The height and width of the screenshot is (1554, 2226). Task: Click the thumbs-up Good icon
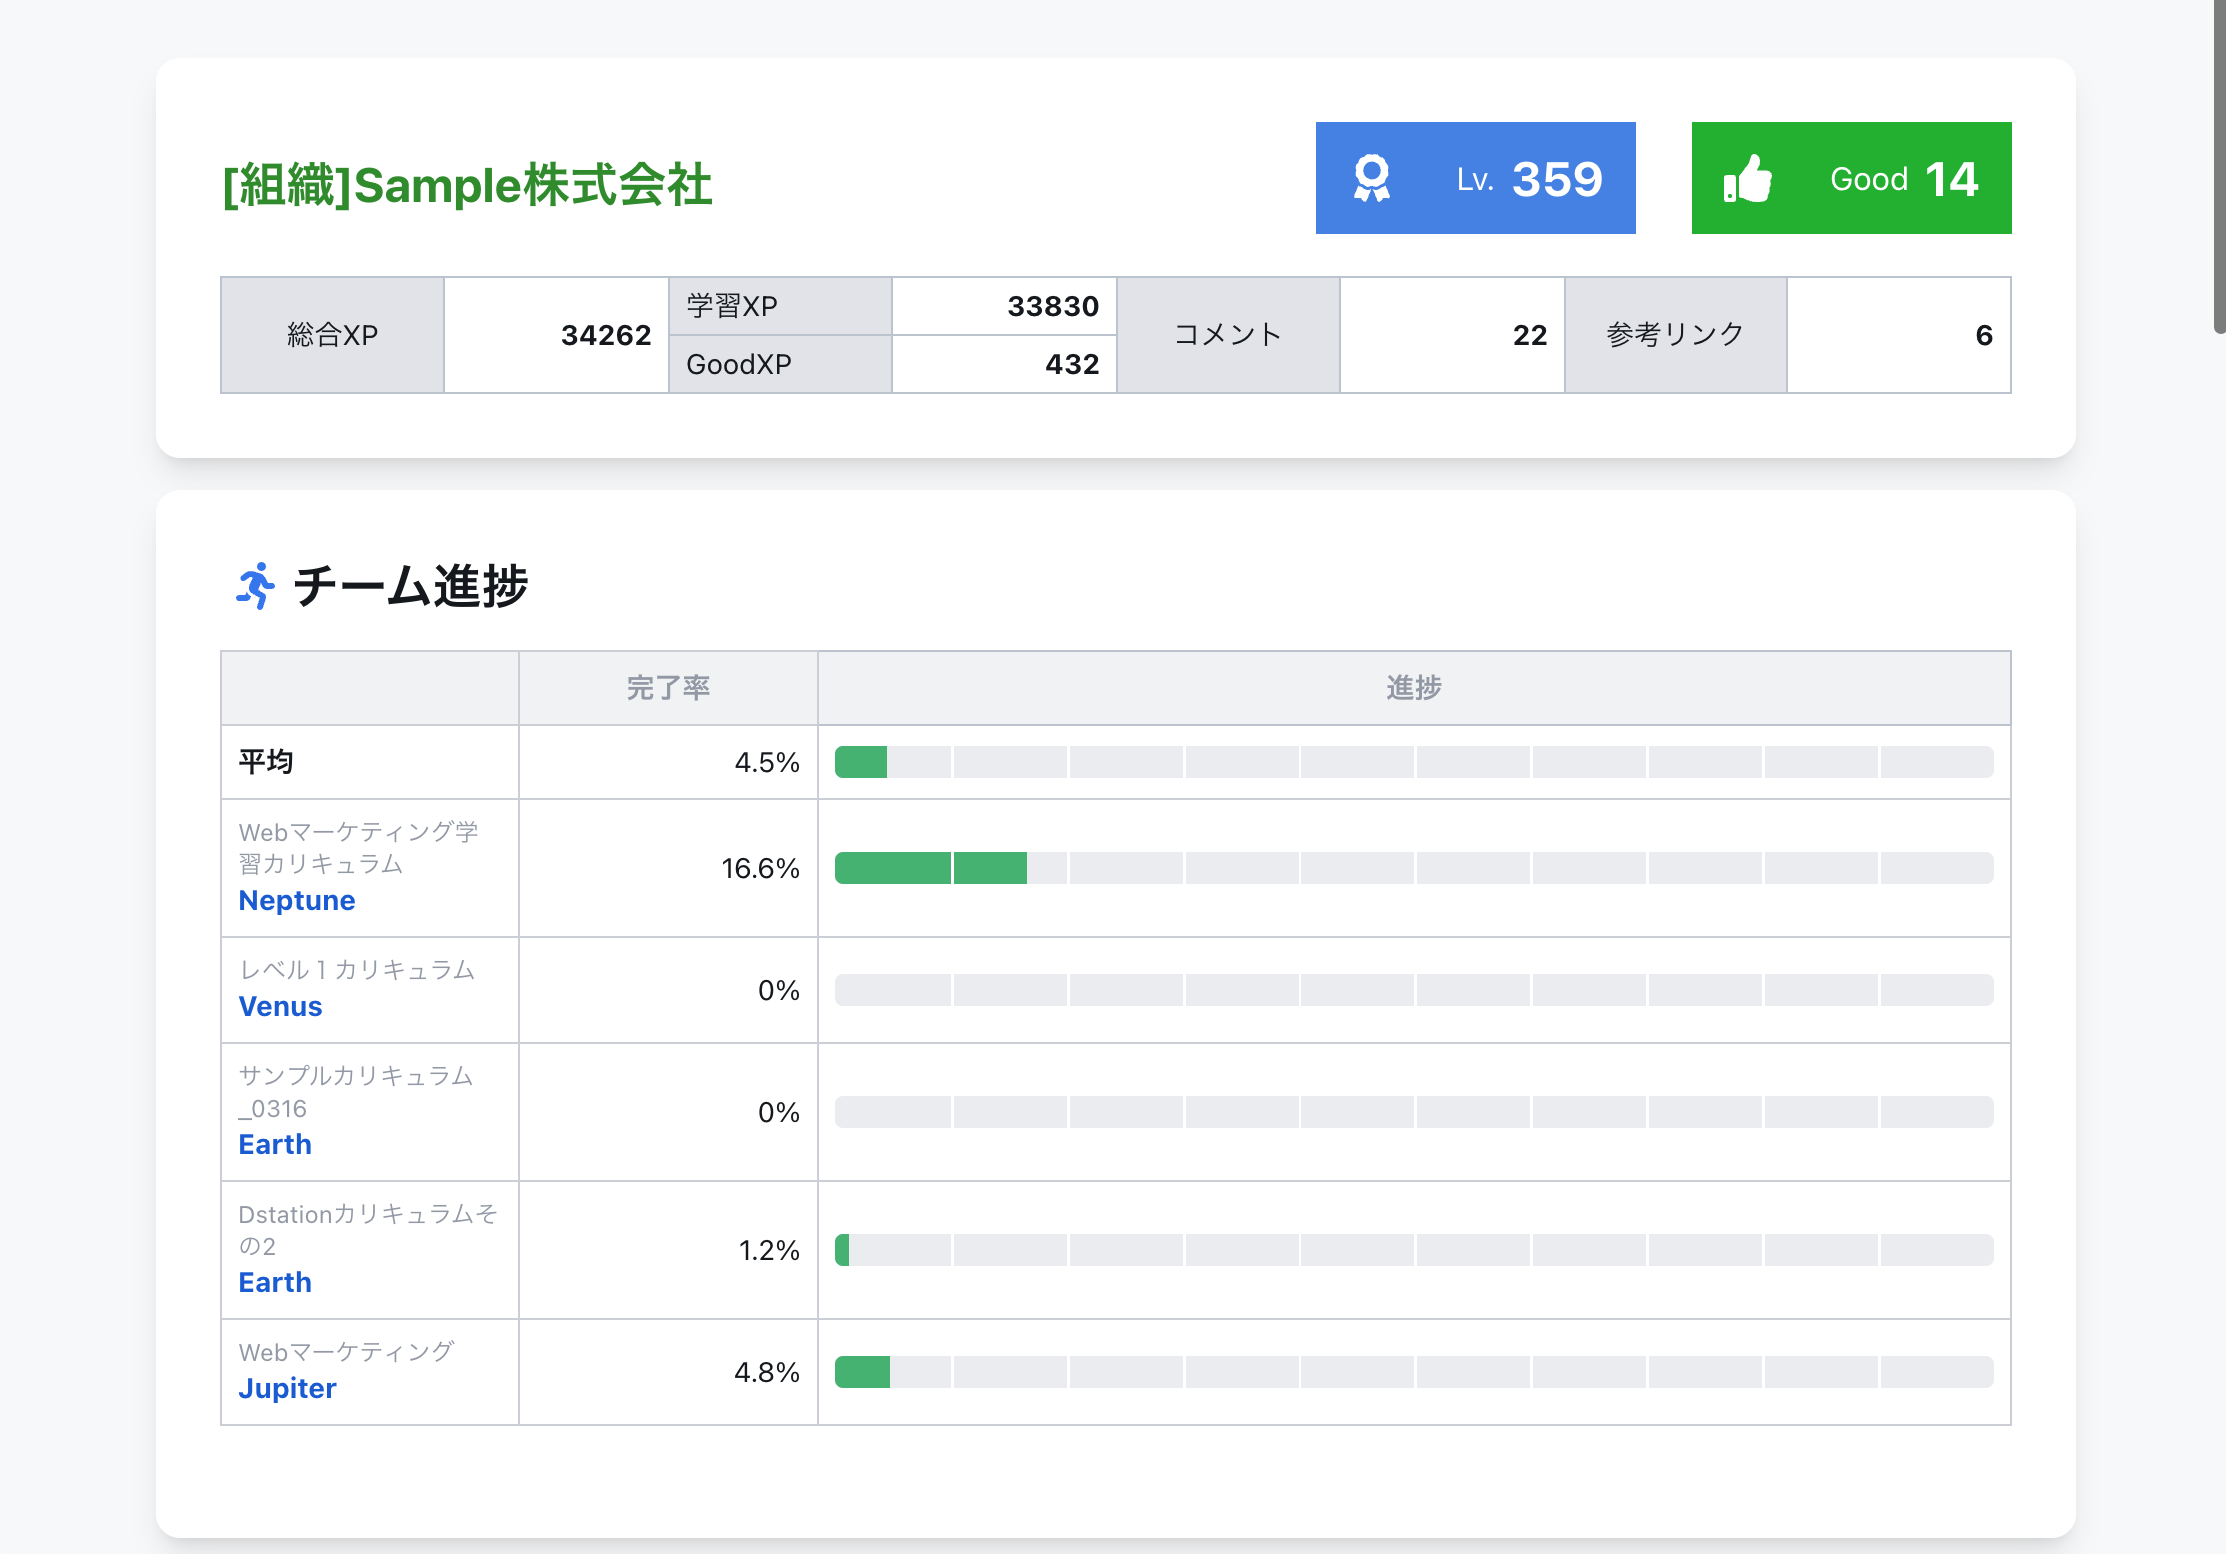[x=1747, y=179]
